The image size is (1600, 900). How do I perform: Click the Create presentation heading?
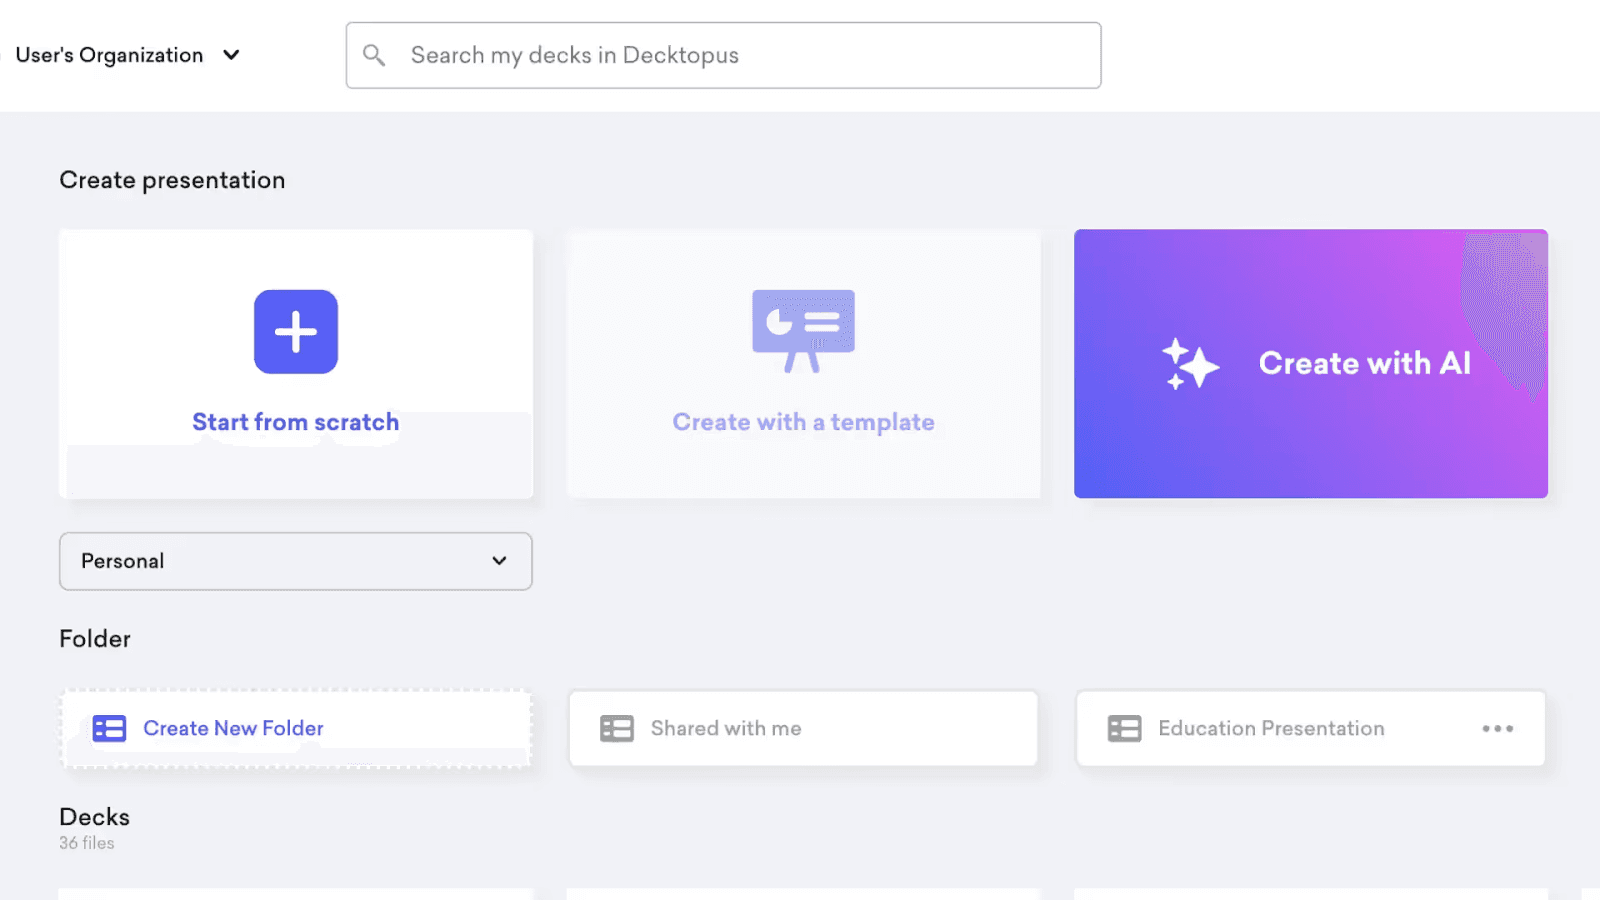pyautogui.click(x=172, y=180)
